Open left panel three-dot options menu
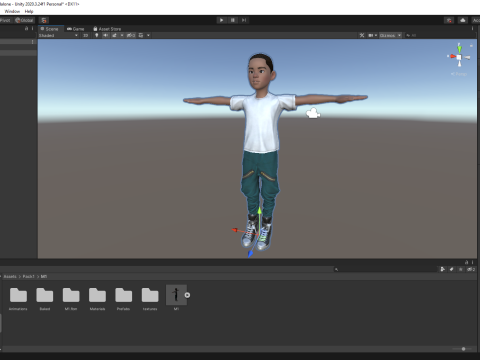This screenshot has width=480, height=360. 32,29
